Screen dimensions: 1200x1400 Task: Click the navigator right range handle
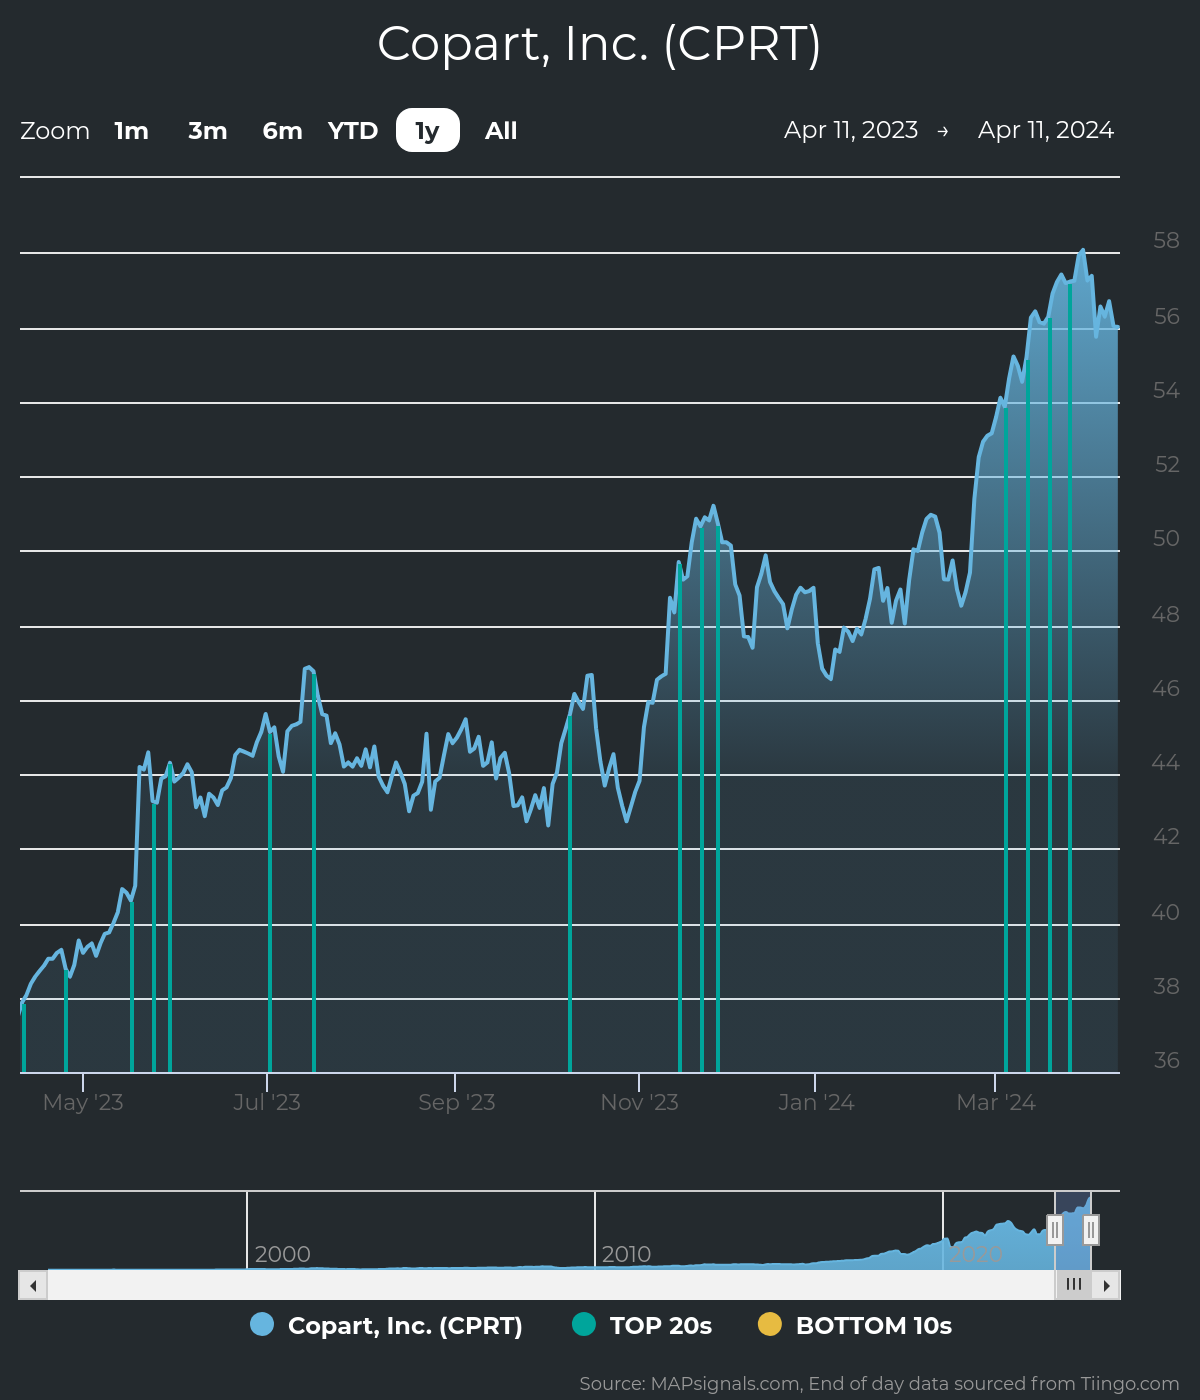(1091, 1229)
